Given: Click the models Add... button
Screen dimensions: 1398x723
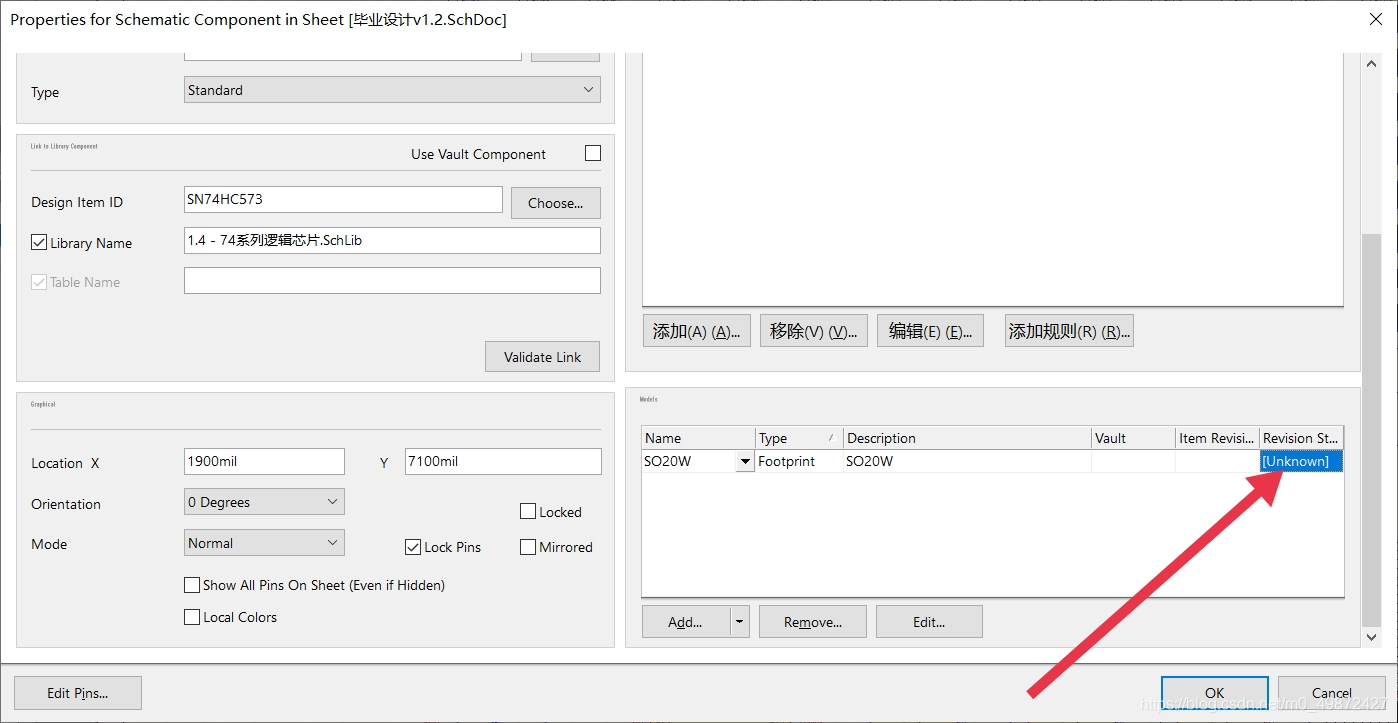Looking at the screenshot, I should [686, 621].
